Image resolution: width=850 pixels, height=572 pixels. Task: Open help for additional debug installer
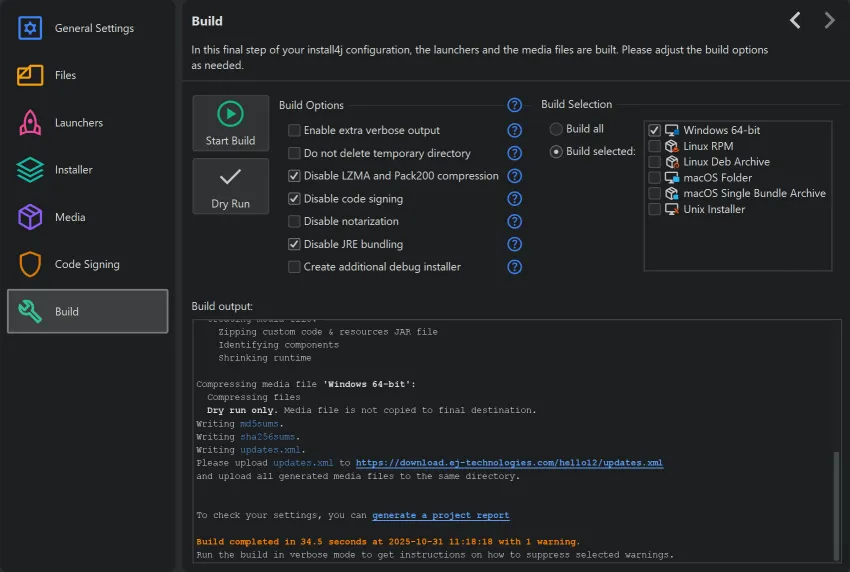tap(514, 267)
